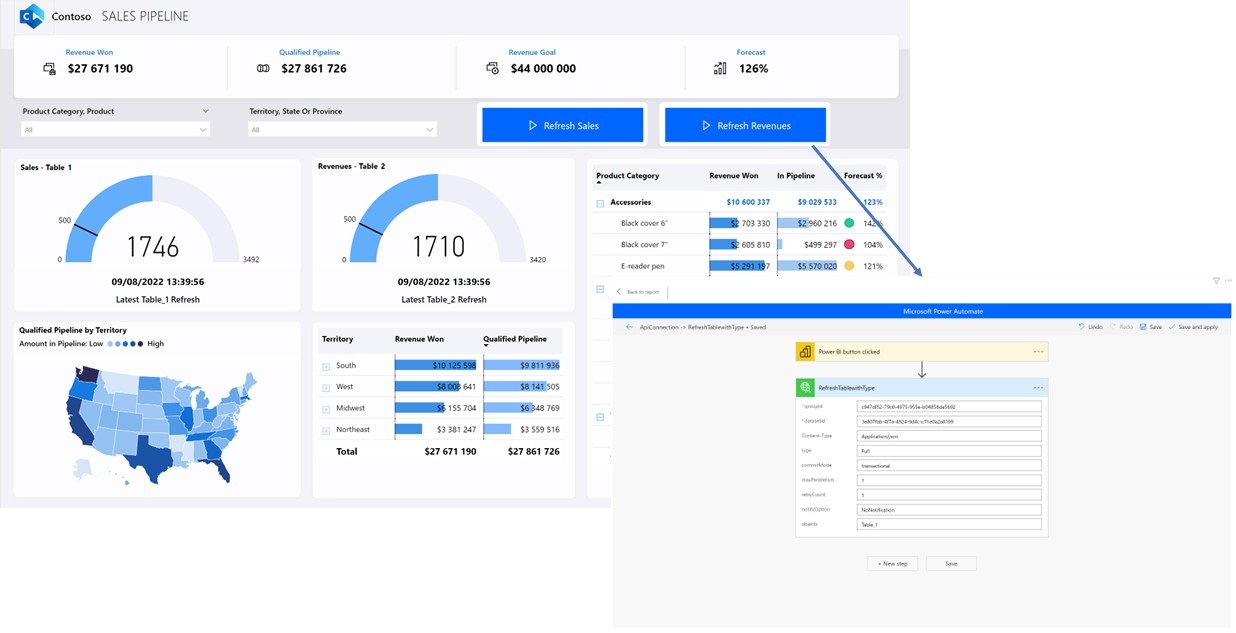Open the Product Category, Product slicer dropdown
The height and width of the screenshot is (633, 1236).
click(x=205, y=128)
